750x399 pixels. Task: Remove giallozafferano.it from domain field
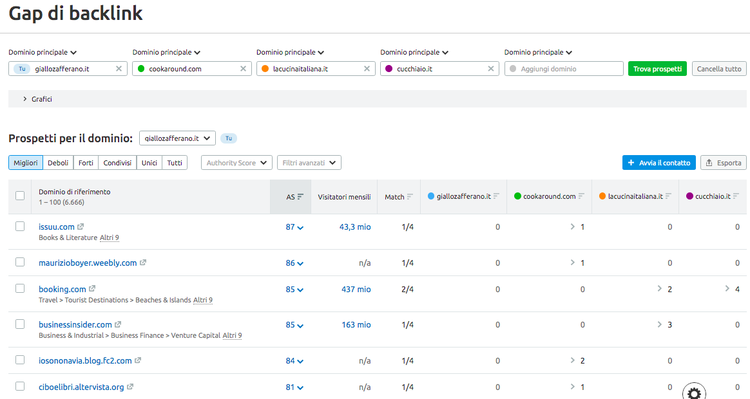pyautogui.click(x=119, y=69)
